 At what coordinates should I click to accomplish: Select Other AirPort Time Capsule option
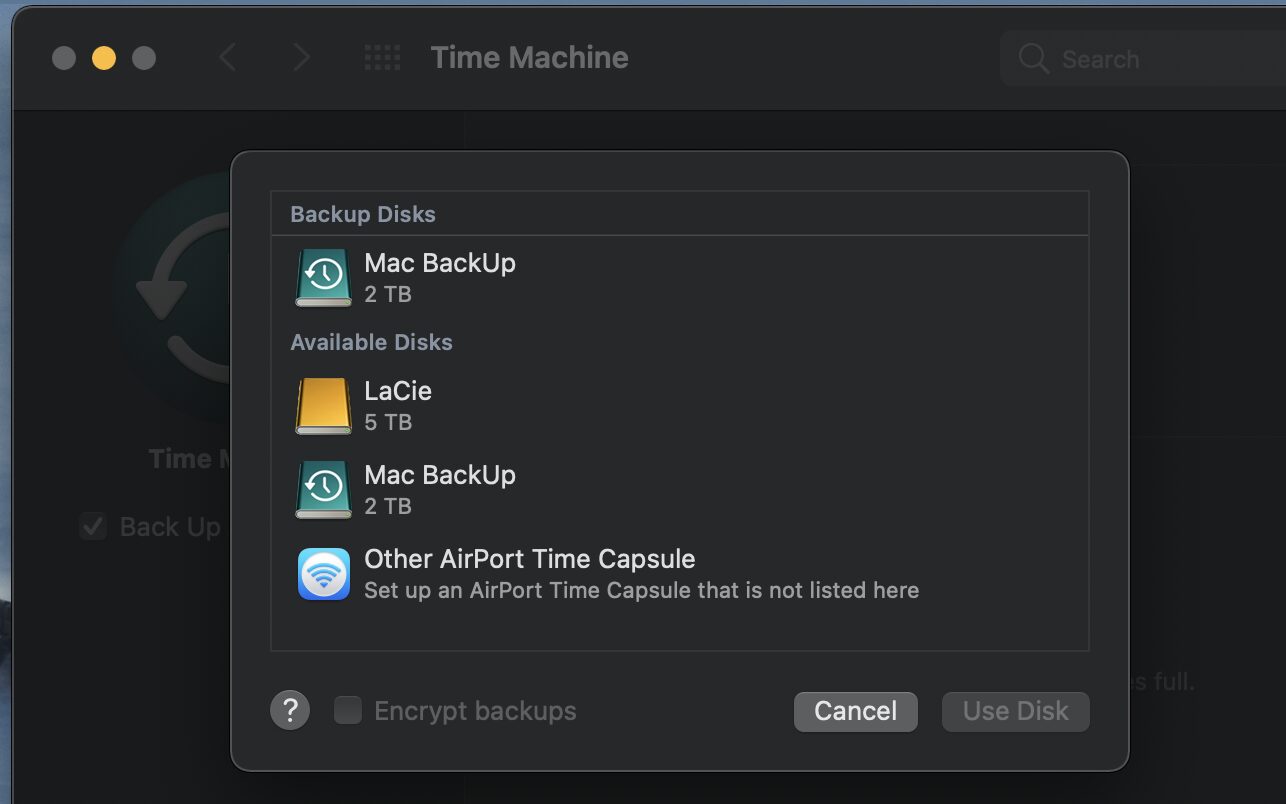pos(680,574)
